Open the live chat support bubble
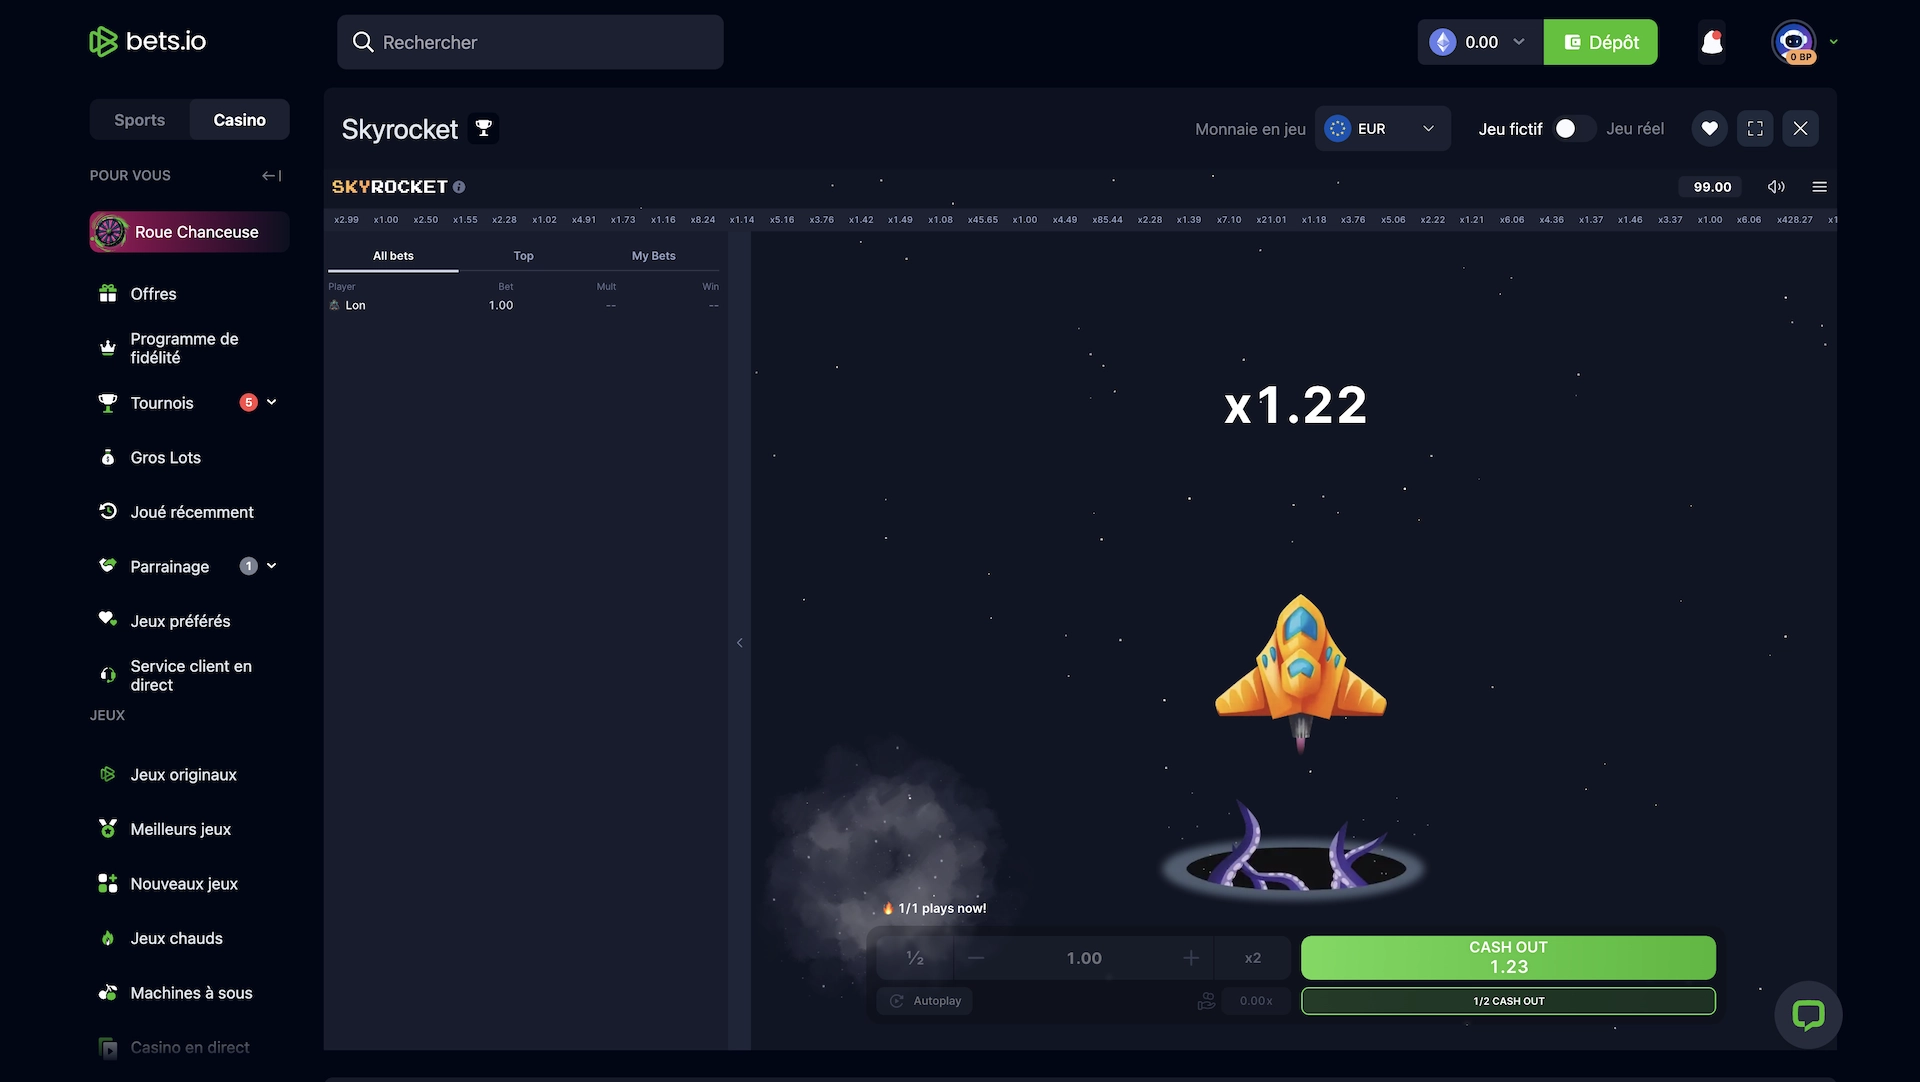1920x1082 pixels. coord(1810,1014)
